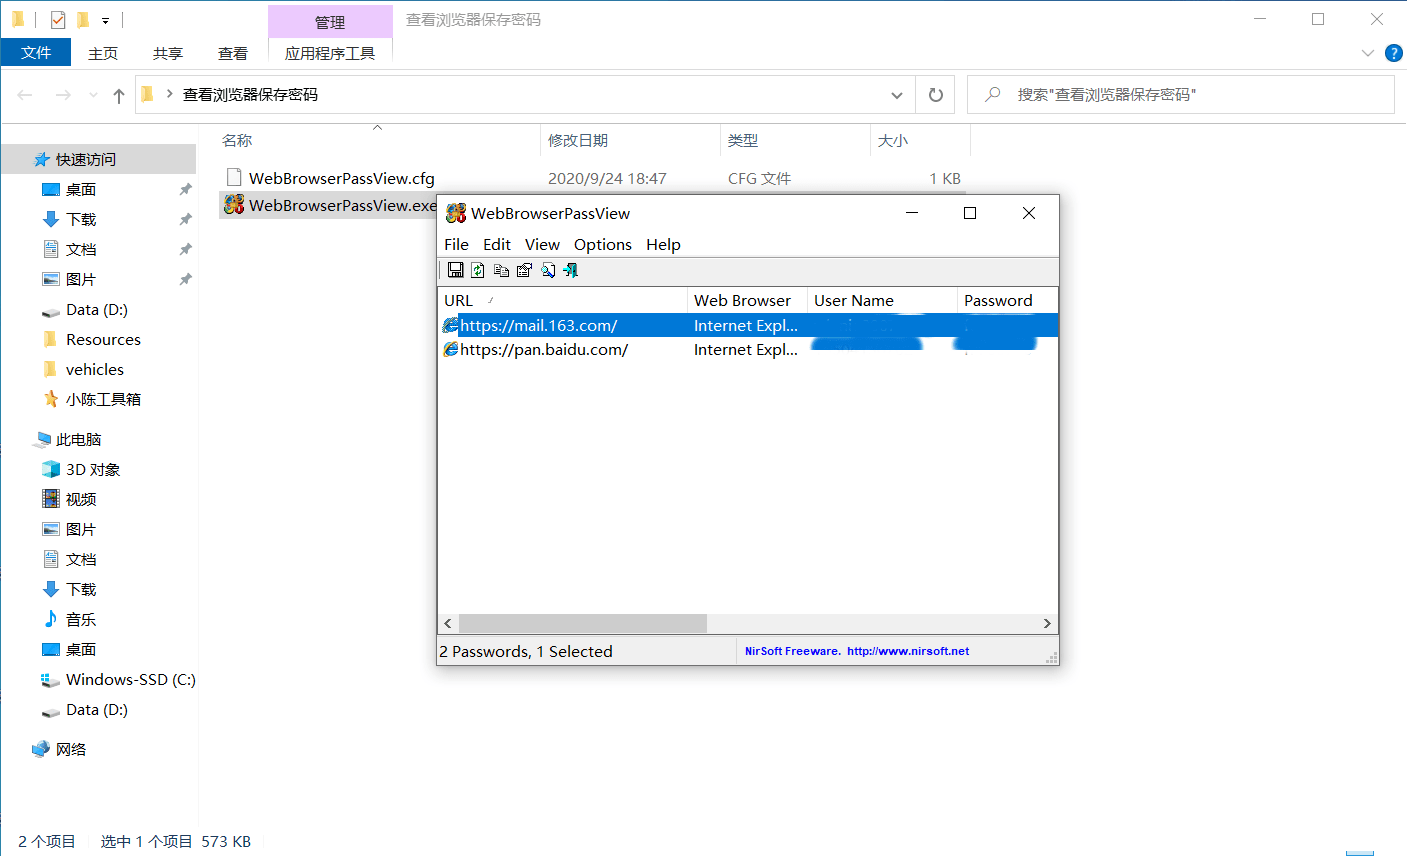The height and width of the screenshot is (856, 1407).
Task: Click the IE icon beside mail.163.com
Action: [x=451, y=325]
